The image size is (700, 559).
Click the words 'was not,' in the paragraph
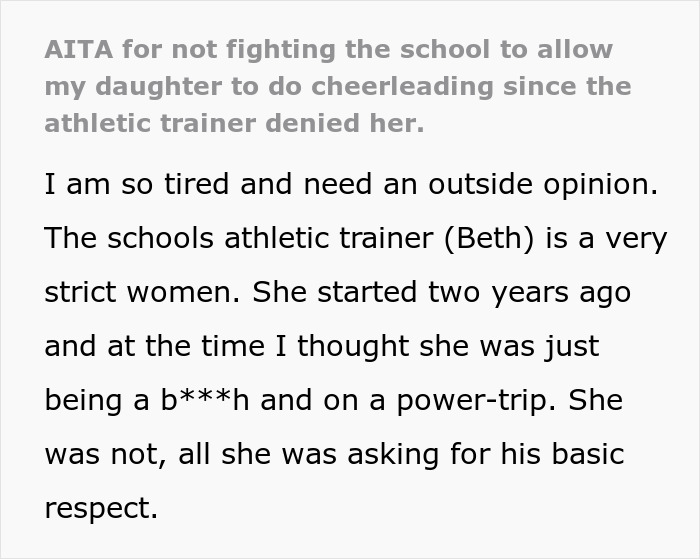click(x=105, y=455)
